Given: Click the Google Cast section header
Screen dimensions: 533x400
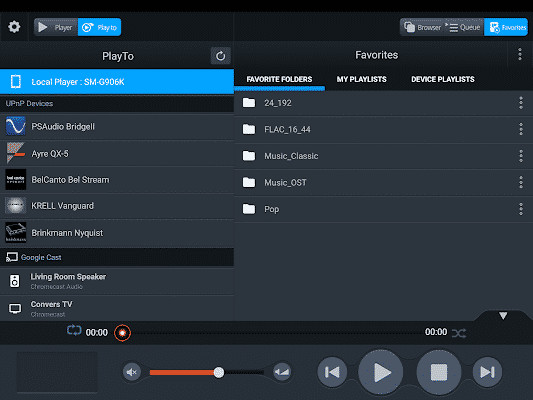Looking at the screenshot, I should click(x=117, y=257).
